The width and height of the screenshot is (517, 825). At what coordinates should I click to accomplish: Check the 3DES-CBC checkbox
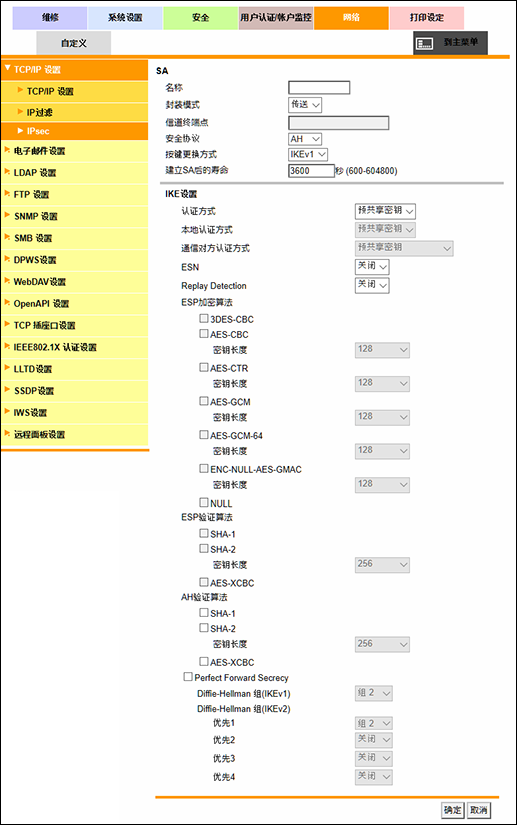[204, 318]
